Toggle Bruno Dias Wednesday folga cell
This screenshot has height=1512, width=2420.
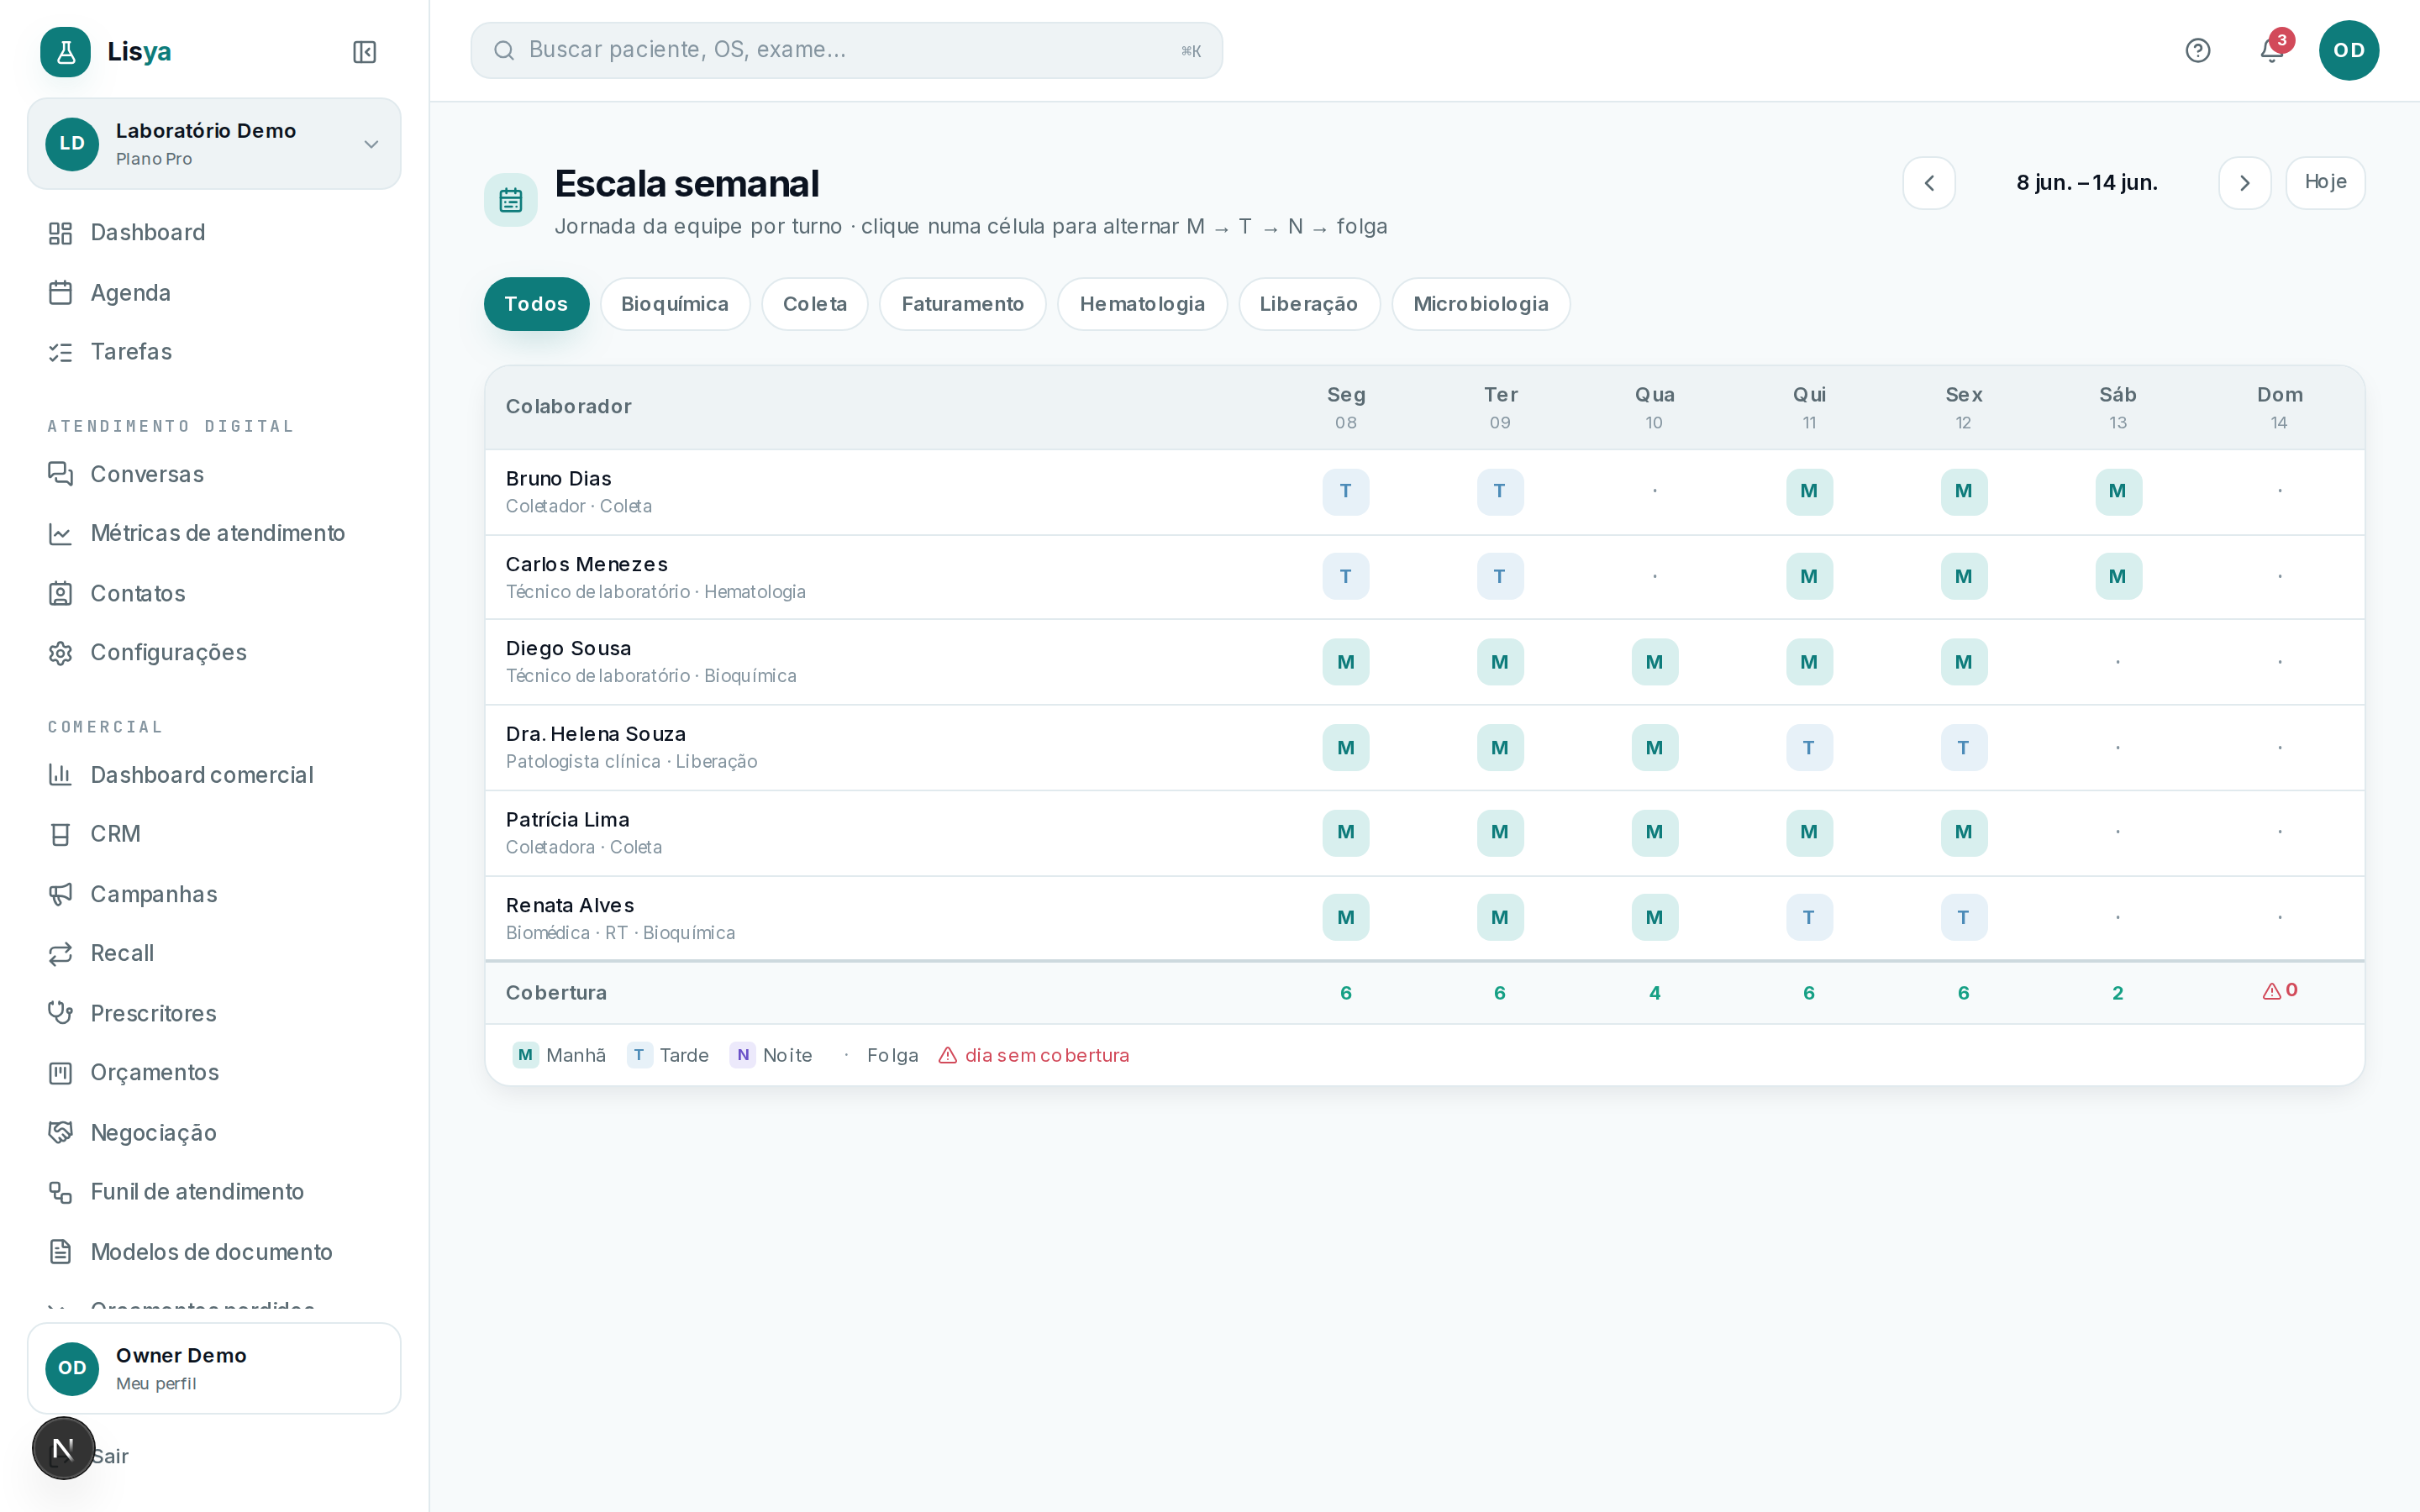click(1654, 491)
